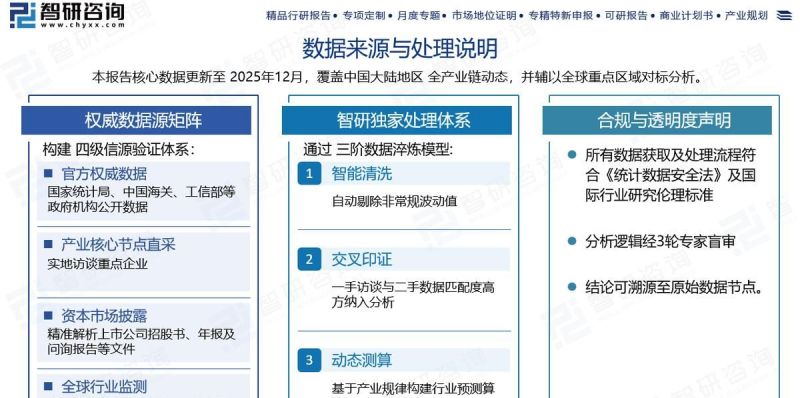Click the 官方权威数据 heading
The width and height of the screenshot is (800, 398).
click(104, 173)
